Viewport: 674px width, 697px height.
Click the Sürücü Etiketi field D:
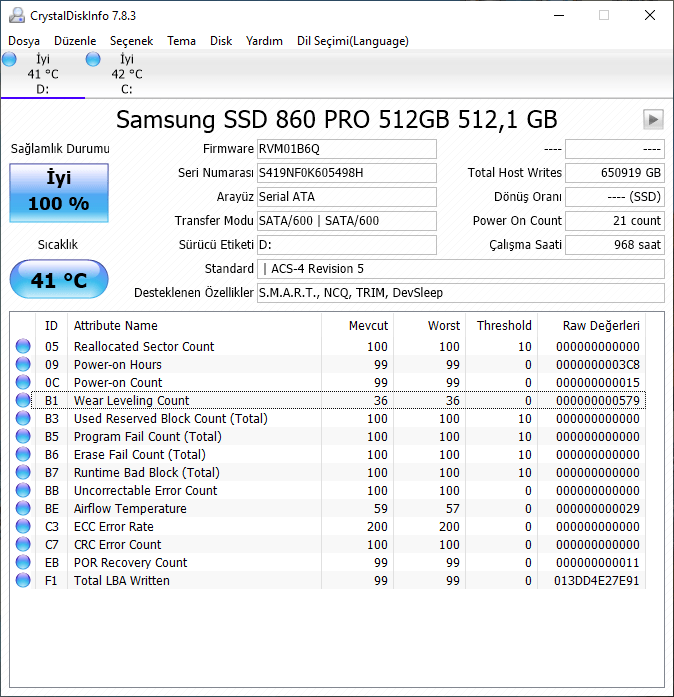pos(347,245)
